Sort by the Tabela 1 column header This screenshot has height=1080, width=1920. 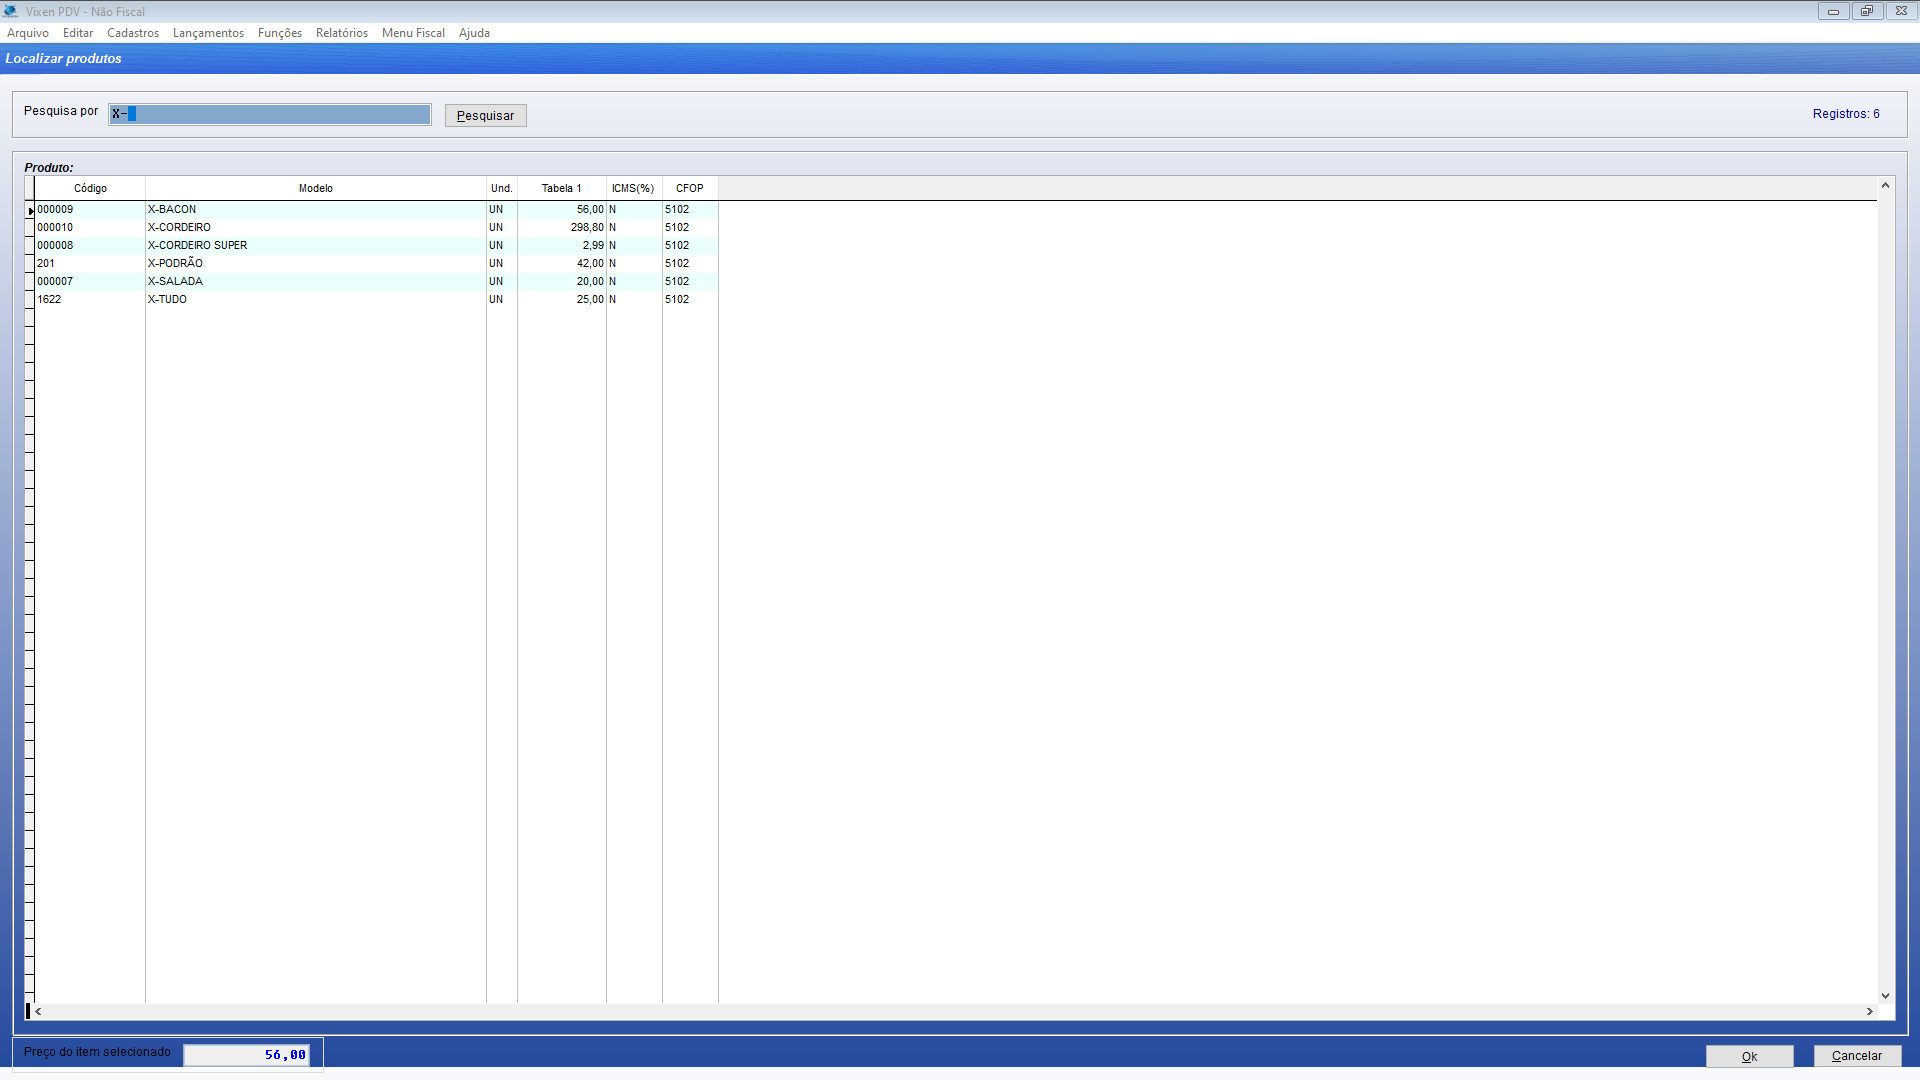[x=561, y=188]
